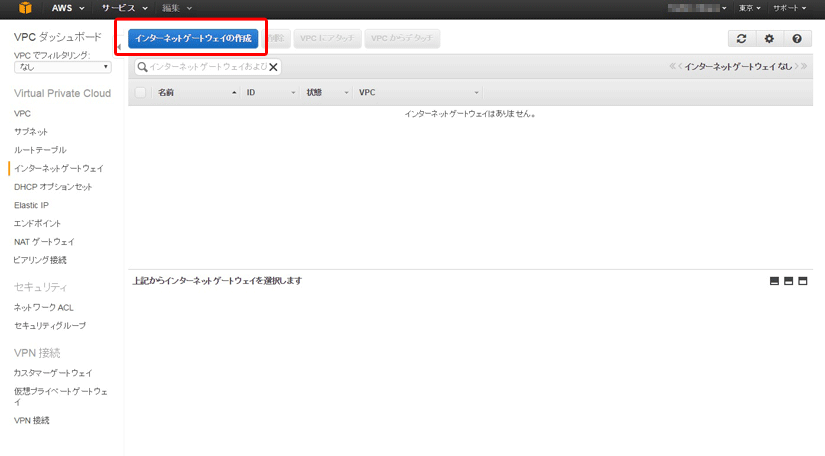
Task: Tick the select-all checkbox in the table header
Action: 140,92
